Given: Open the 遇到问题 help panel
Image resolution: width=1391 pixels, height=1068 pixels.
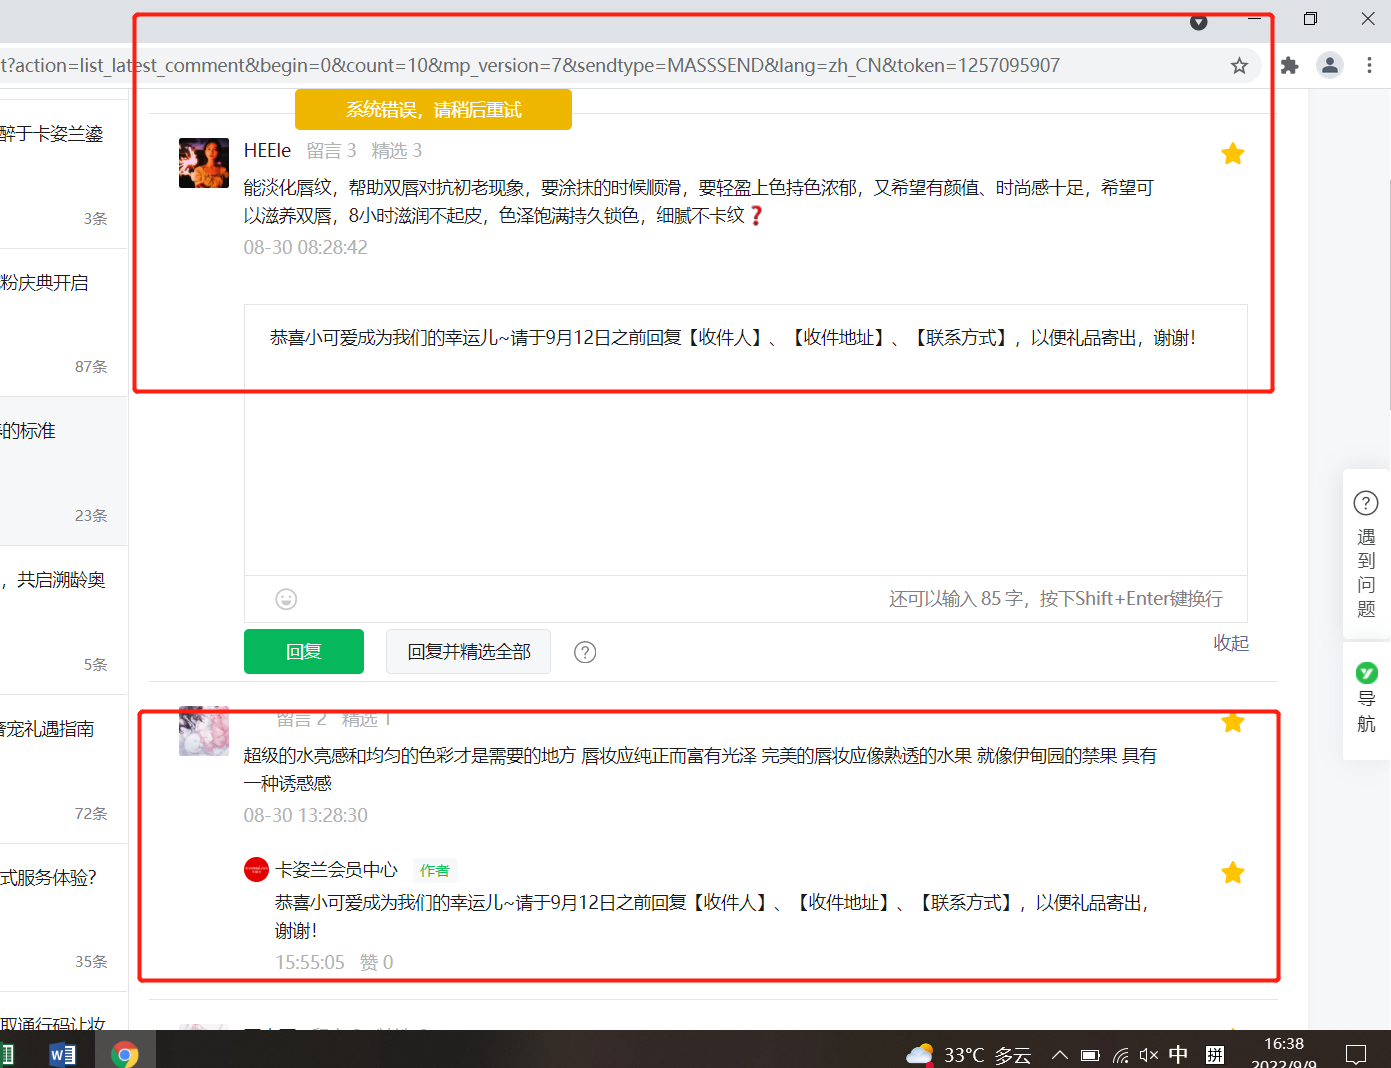Looking at the screenshot, I should point(1366,555).
